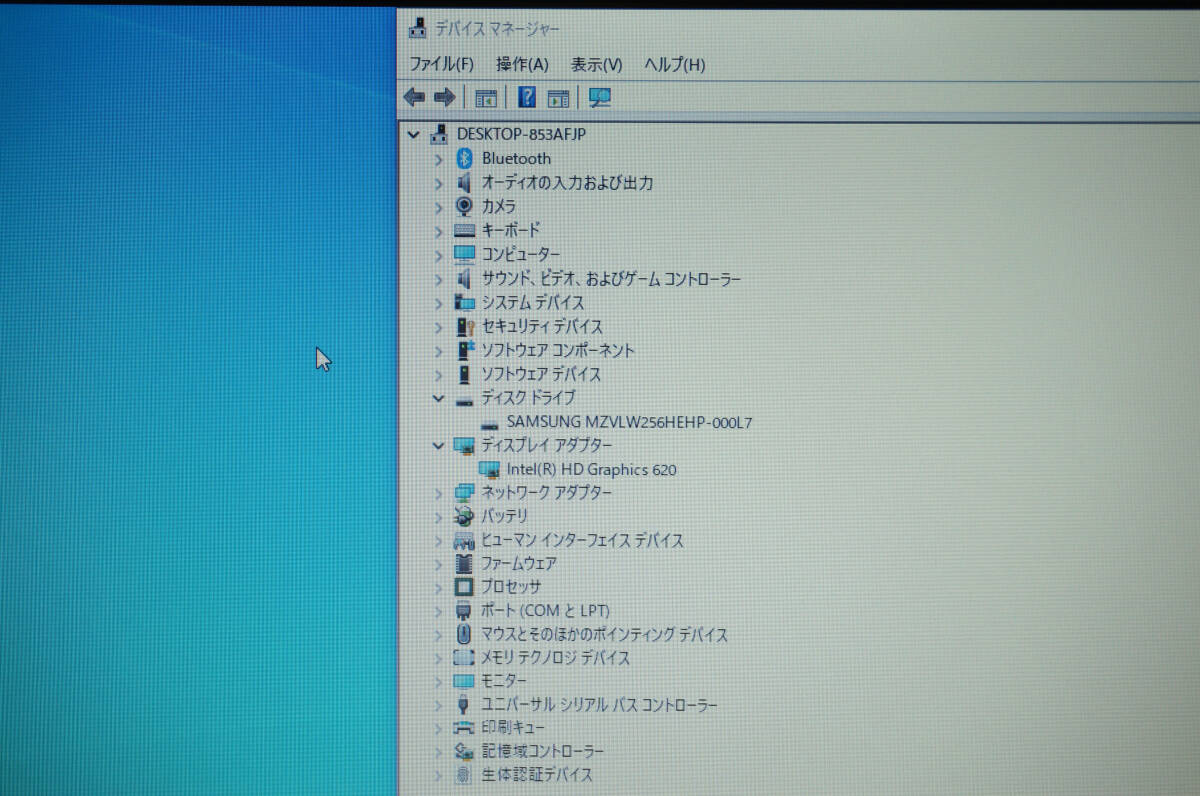The height and width of the screenshot is (796, 1200).
Task: Click the Back arrow toolbar icon
Action: click(414, 97)
